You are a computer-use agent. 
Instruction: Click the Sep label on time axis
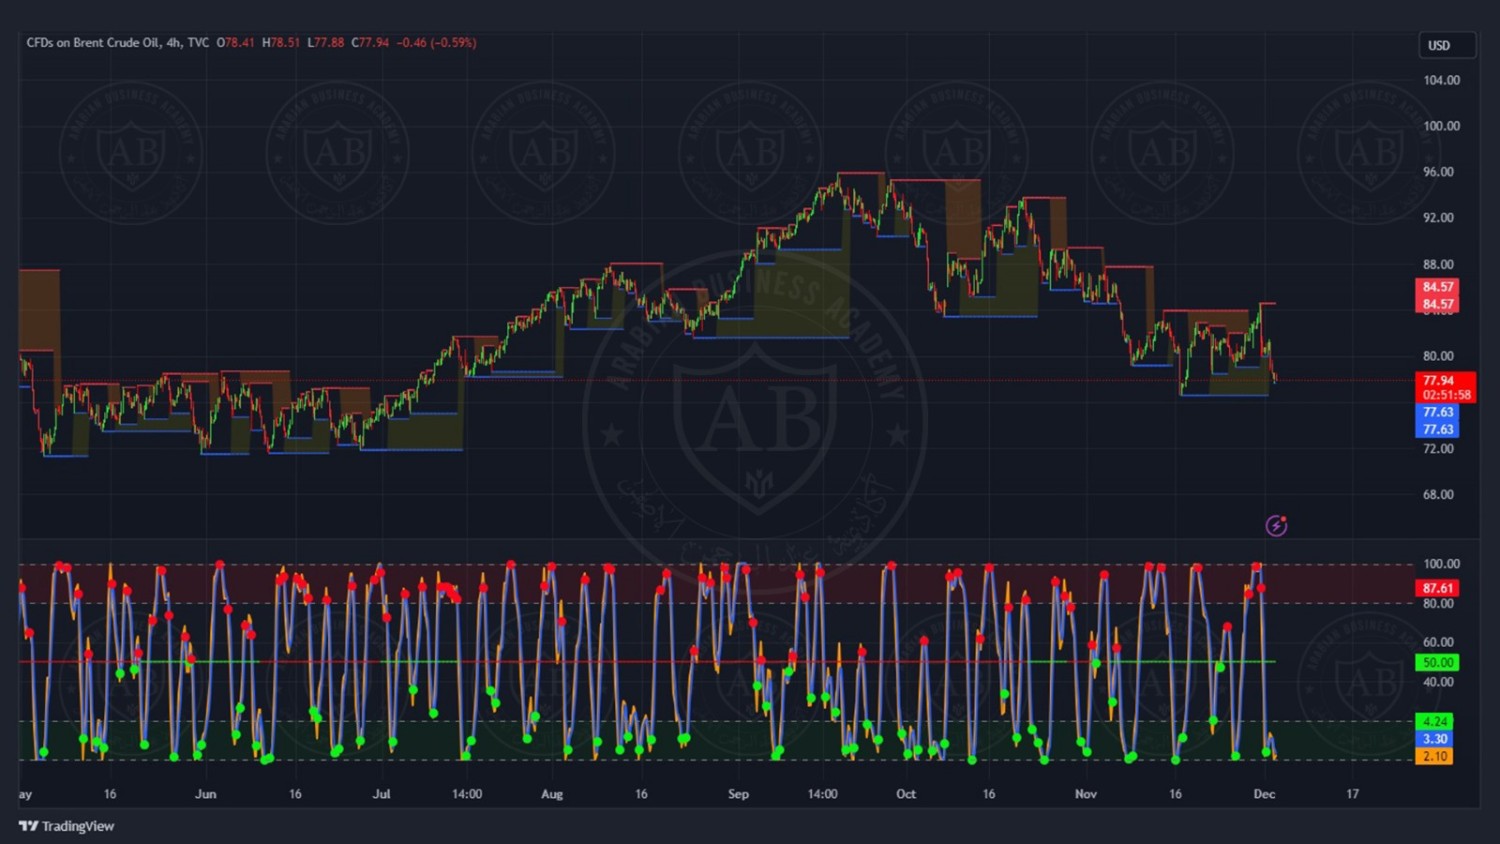click(738, 794)
